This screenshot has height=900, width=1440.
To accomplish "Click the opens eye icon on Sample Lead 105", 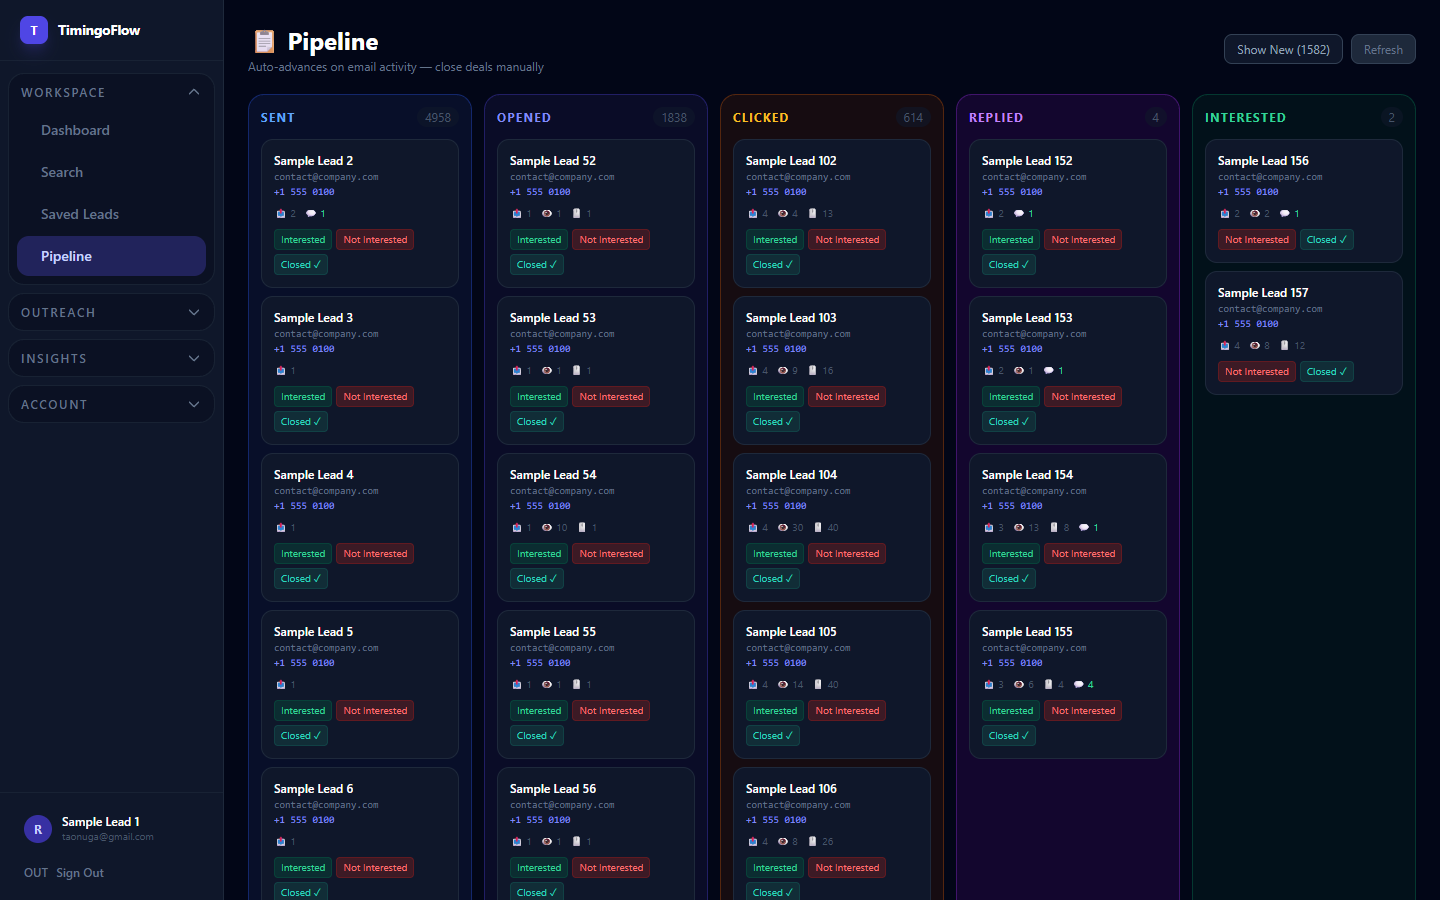I will 783,685.
